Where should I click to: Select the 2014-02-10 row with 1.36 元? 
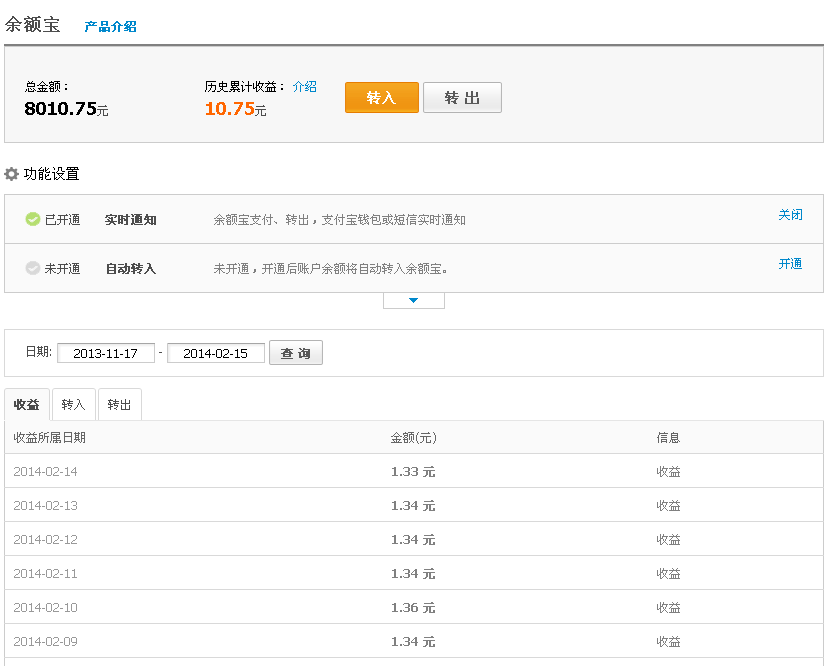pos(413,608)
